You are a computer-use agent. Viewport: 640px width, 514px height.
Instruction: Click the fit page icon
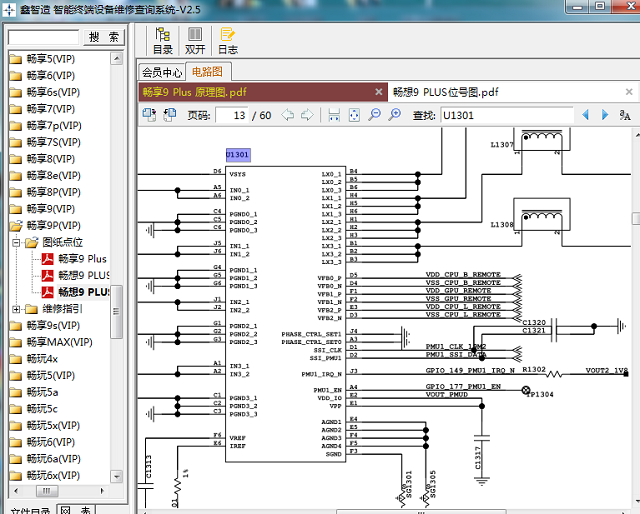pyautogui.click(x=354, y=115)
